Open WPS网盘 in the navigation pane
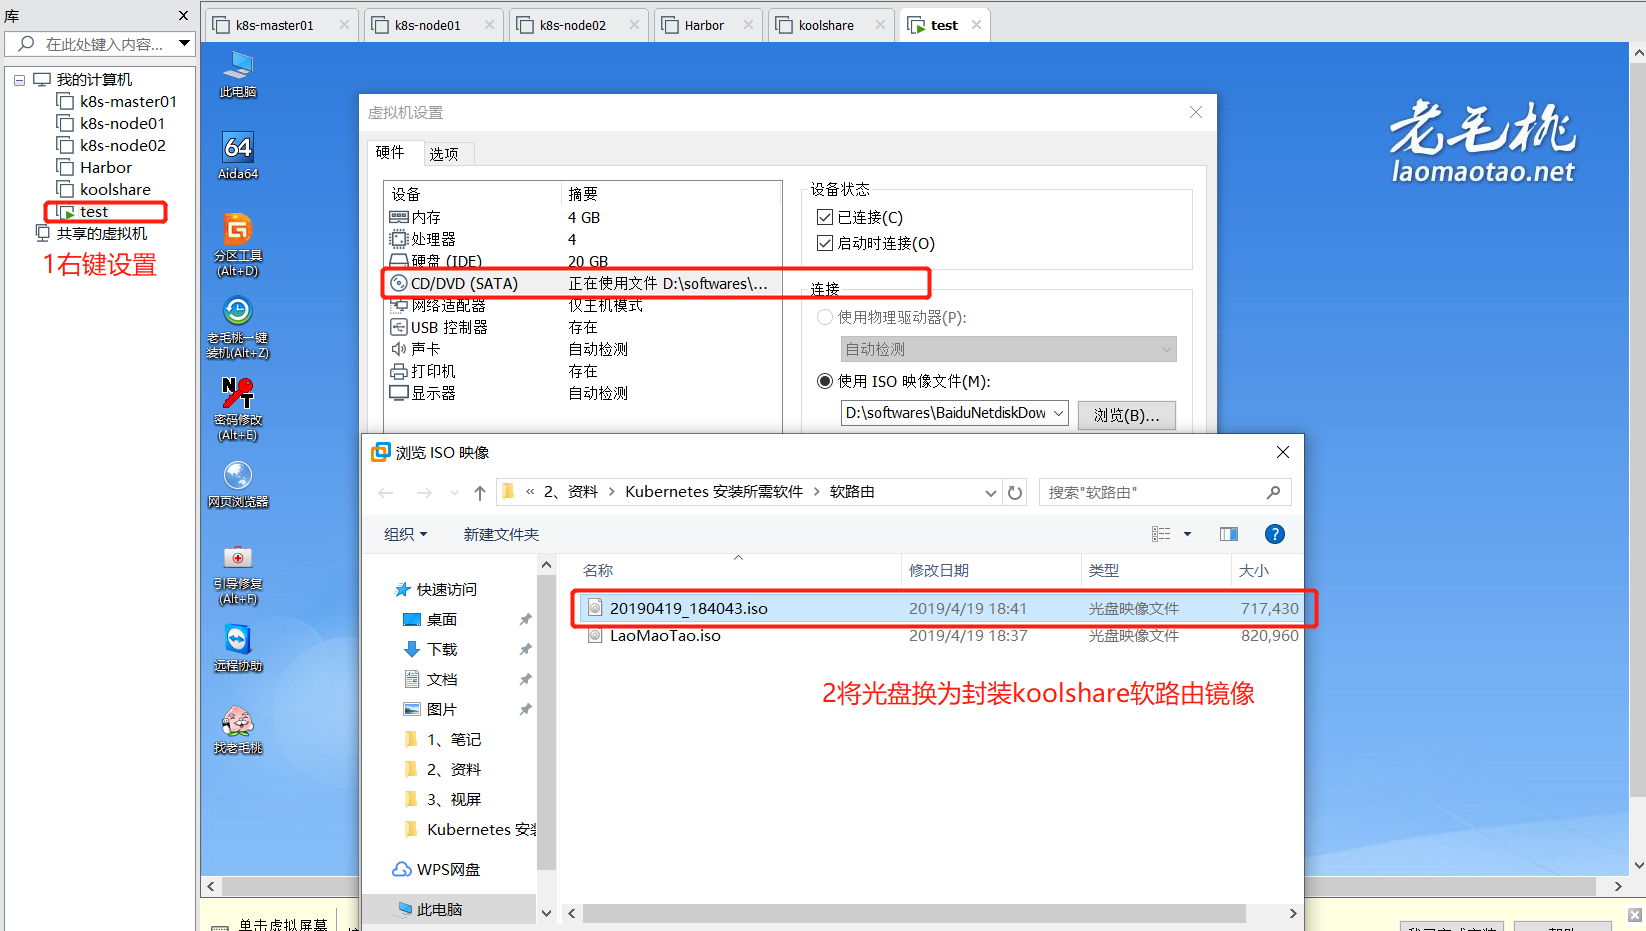Viewport: 1646px width, 931px height. (x=437, y=869)
